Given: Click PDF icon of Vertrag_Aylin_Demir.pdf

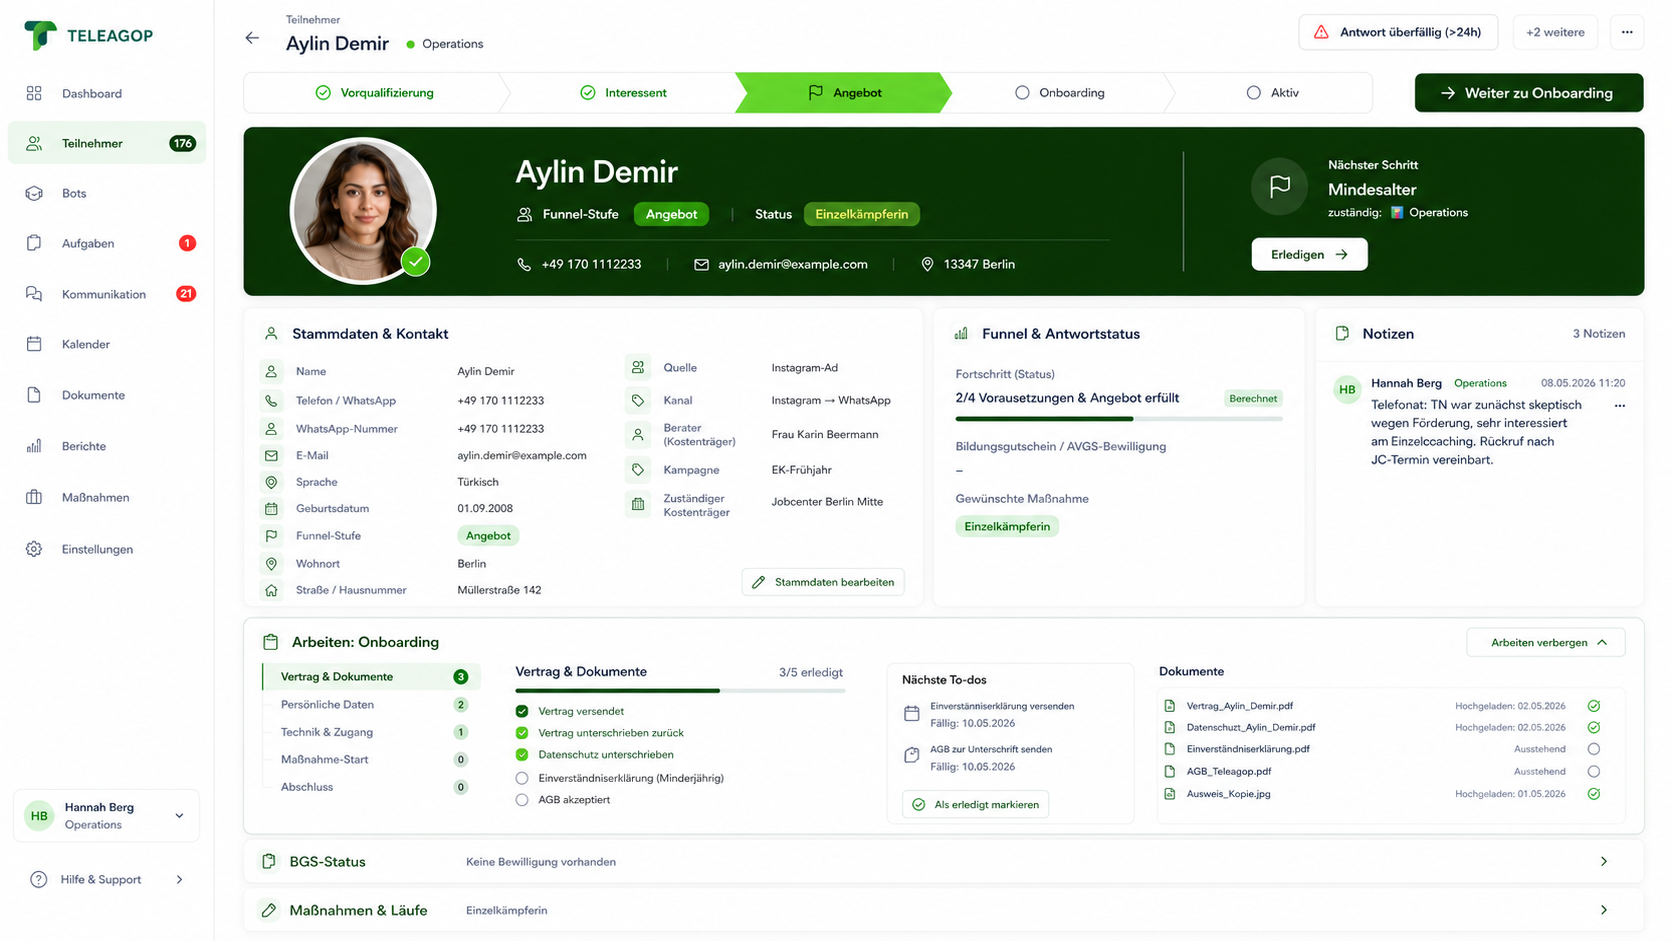Looking at the screenshot, I should point(1170,706).
